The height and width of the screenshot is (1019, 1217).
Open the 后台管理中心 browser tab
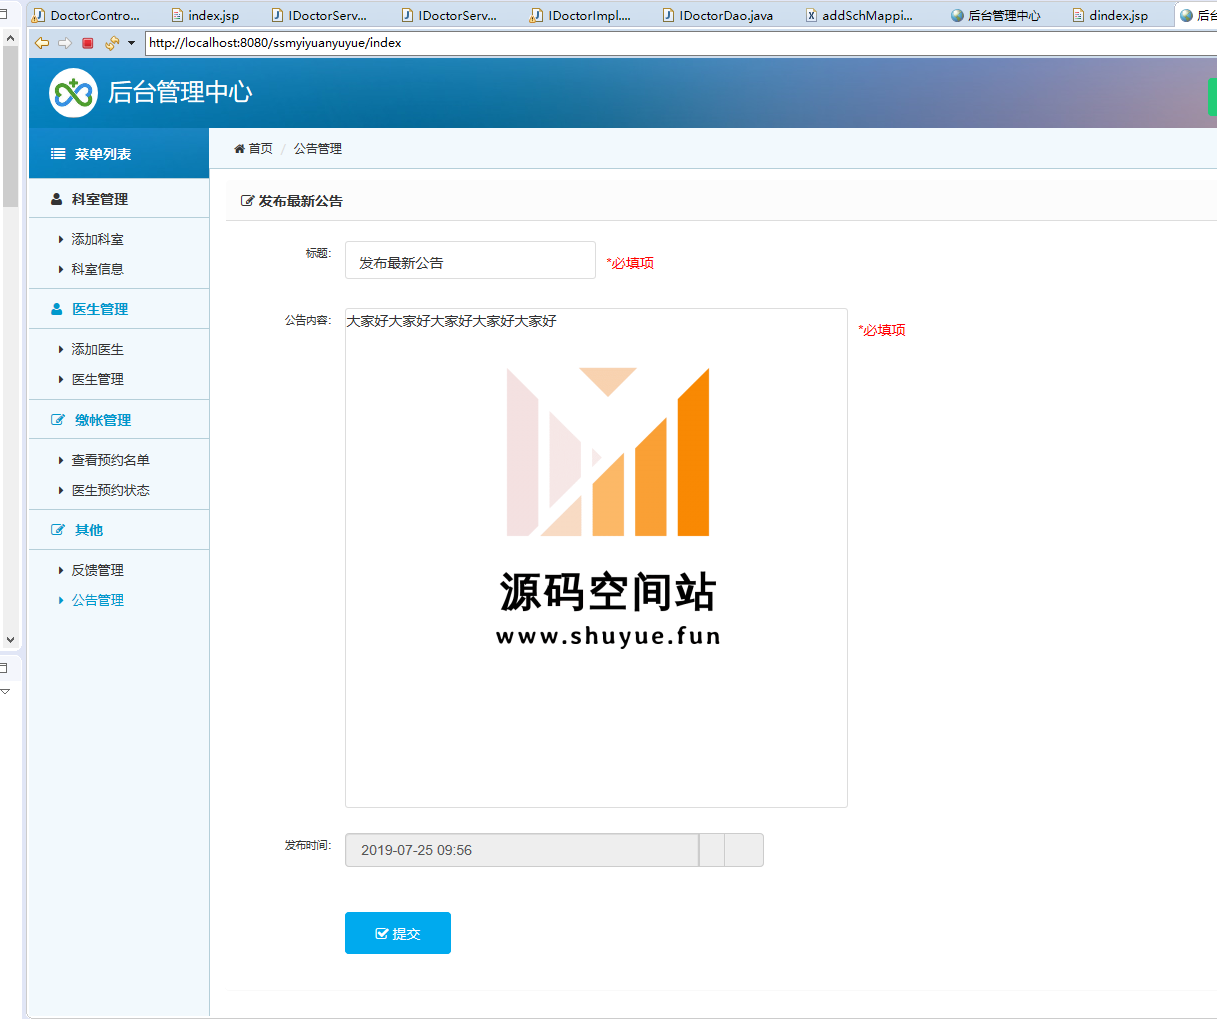996,15
